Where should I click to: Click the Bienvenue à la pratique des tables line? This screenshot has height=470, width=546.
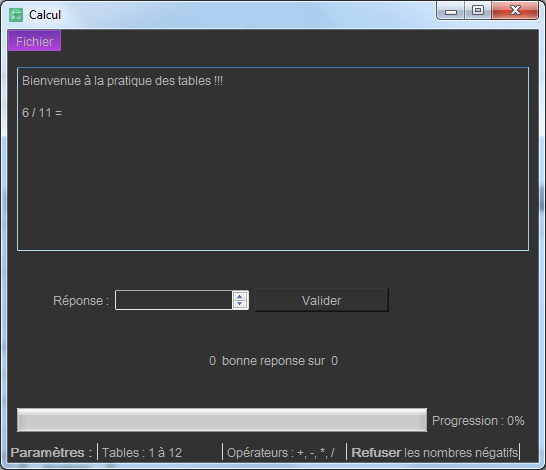click(x=122, y=81)
